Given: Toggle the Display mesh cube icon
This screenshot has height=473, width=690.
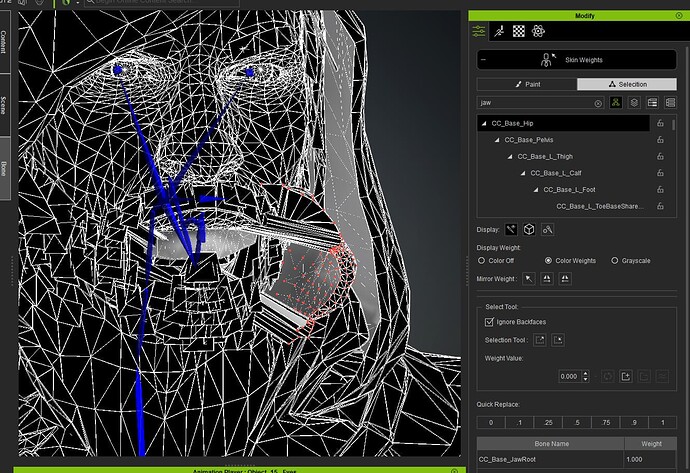Looking at the screenshot, I should 529,230.
